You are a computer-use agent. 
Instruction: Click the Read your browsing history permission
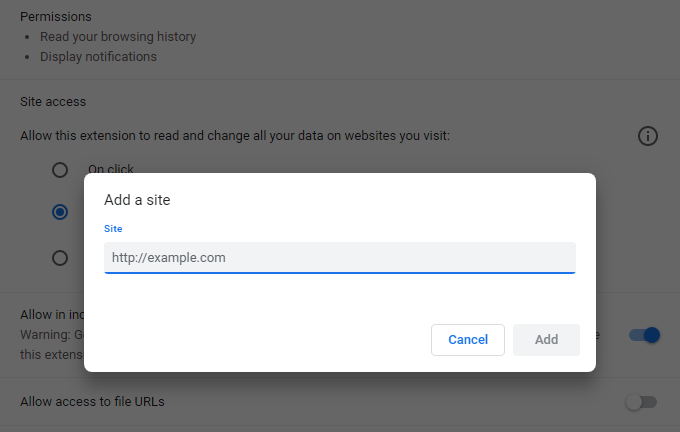(118, 37)
